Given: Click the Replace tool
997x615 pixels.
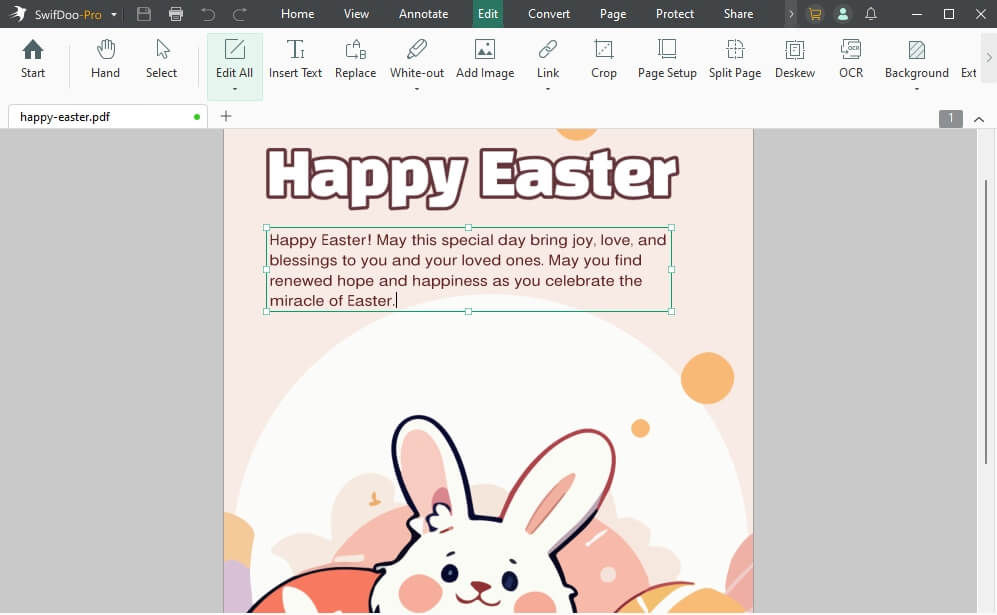Looking at the screenshot, I should [x=355, y=60].
